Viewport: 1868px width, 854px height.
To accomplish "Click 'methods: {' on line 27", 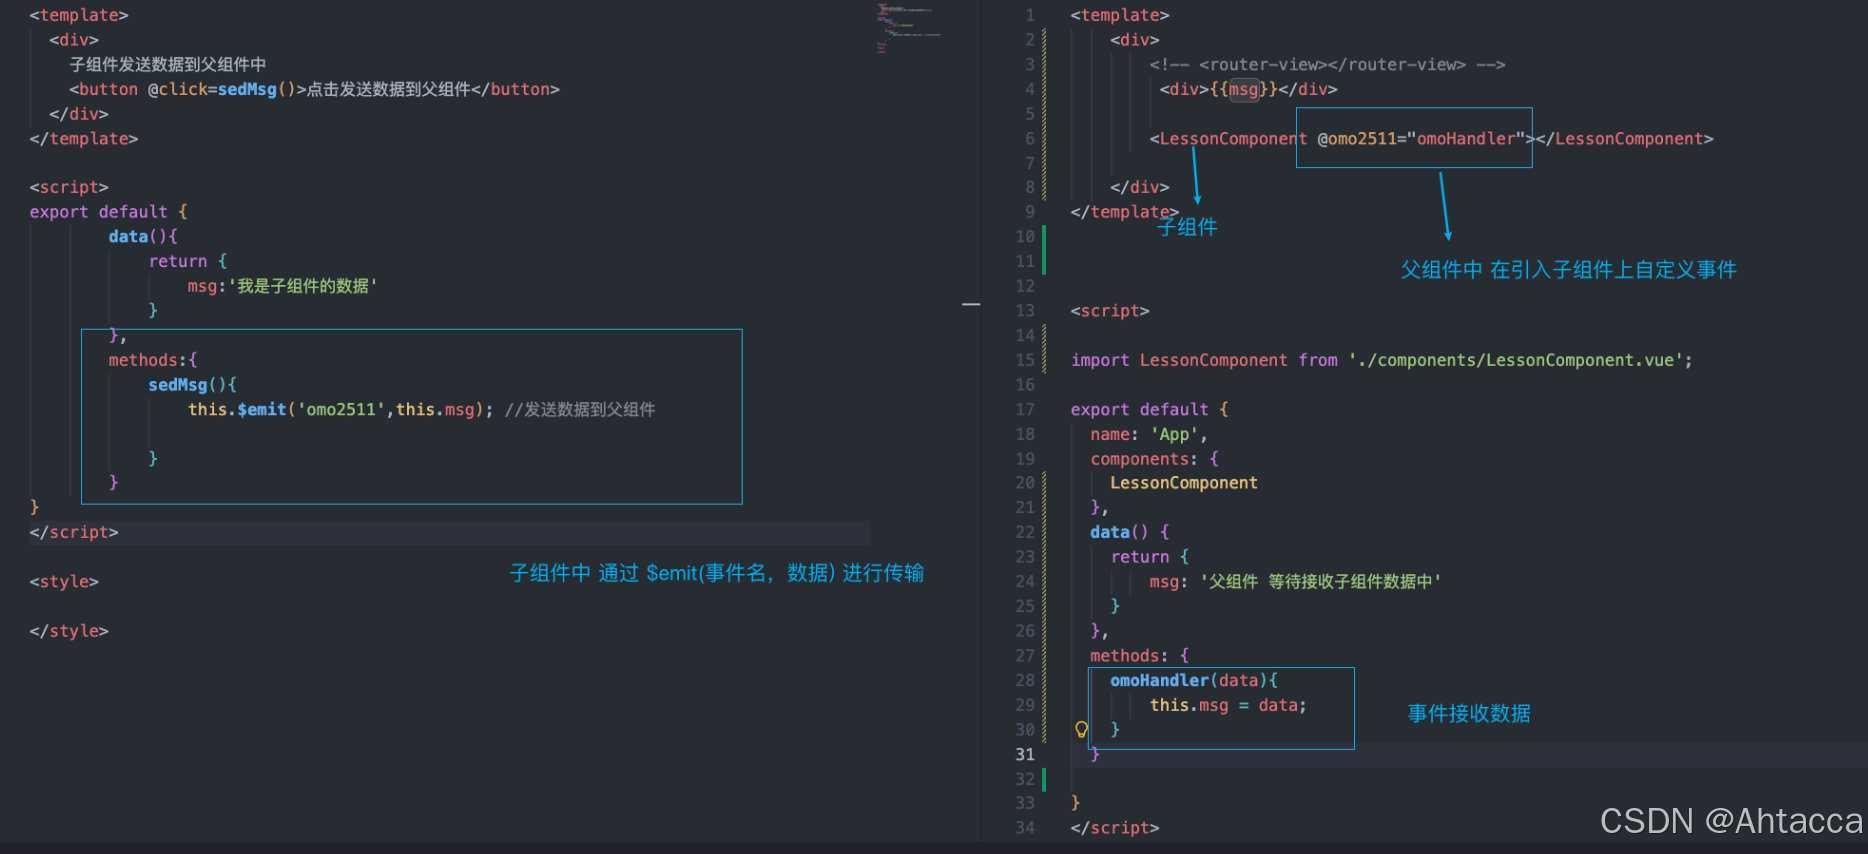I will (1139, 656).
